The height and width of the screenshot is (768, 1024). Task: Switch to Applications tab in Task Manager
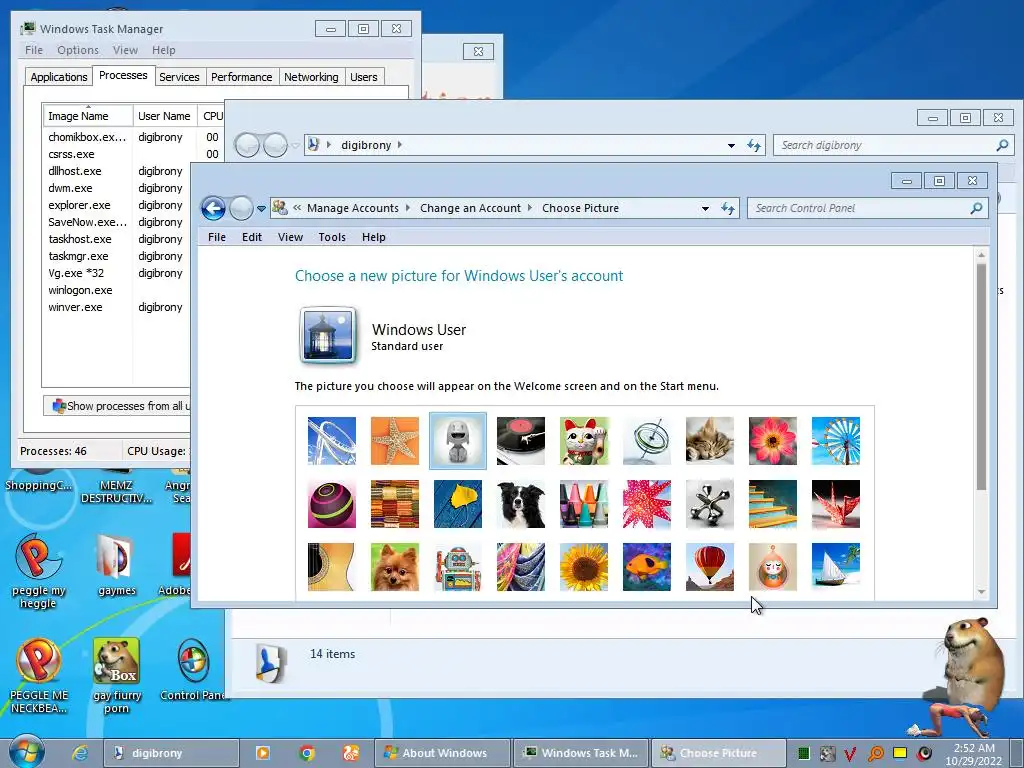click(x=59, y=77)
